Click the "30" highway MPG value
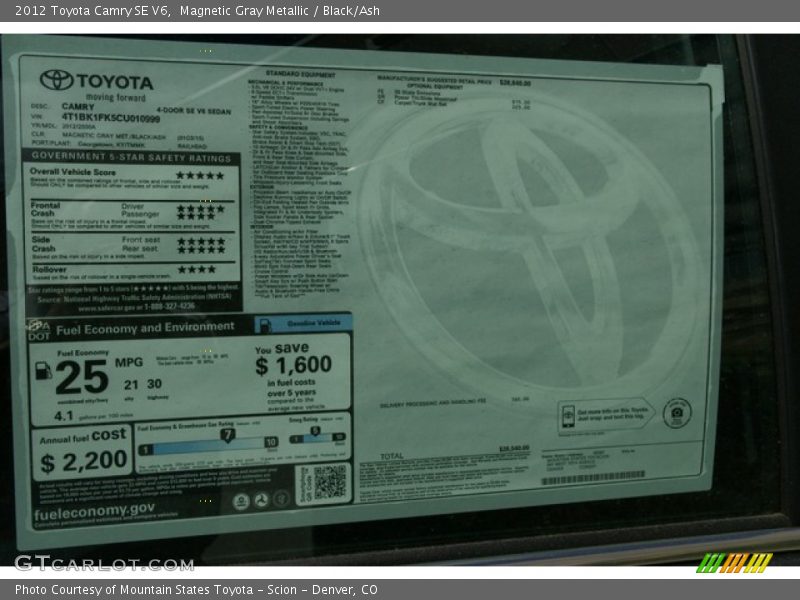Viewport: 800px width, 600px height. pyautogui.click(x=155, y=384)
